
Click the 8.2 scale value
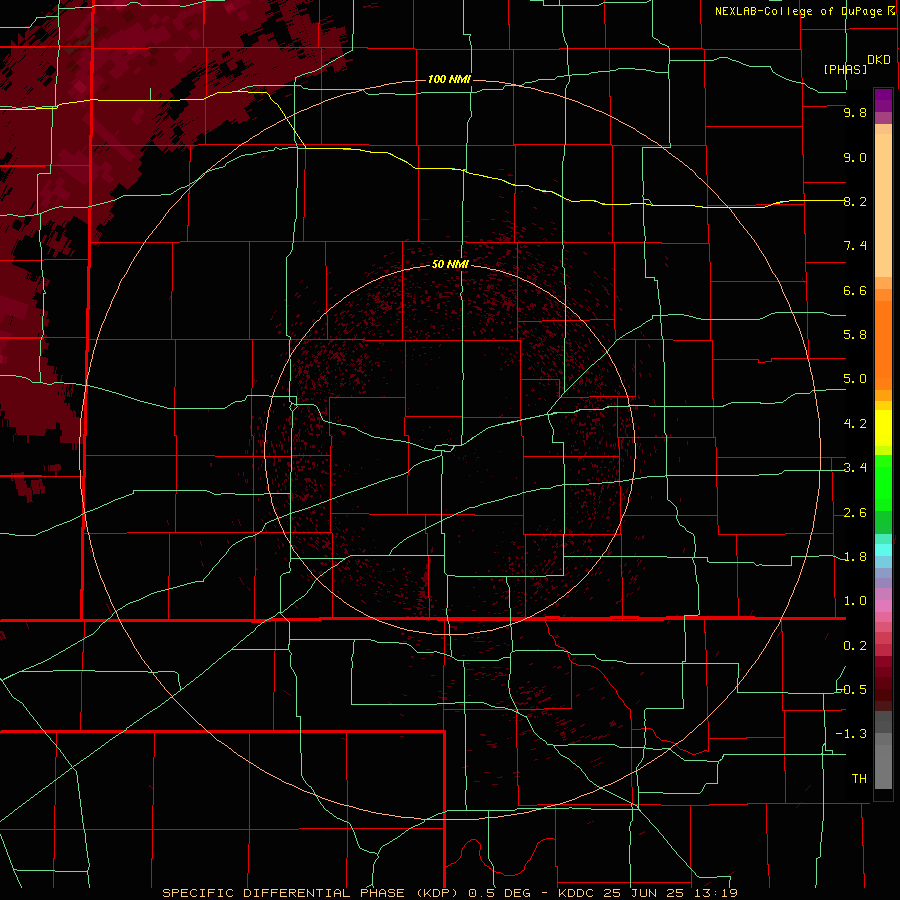(x=855, y=201)
